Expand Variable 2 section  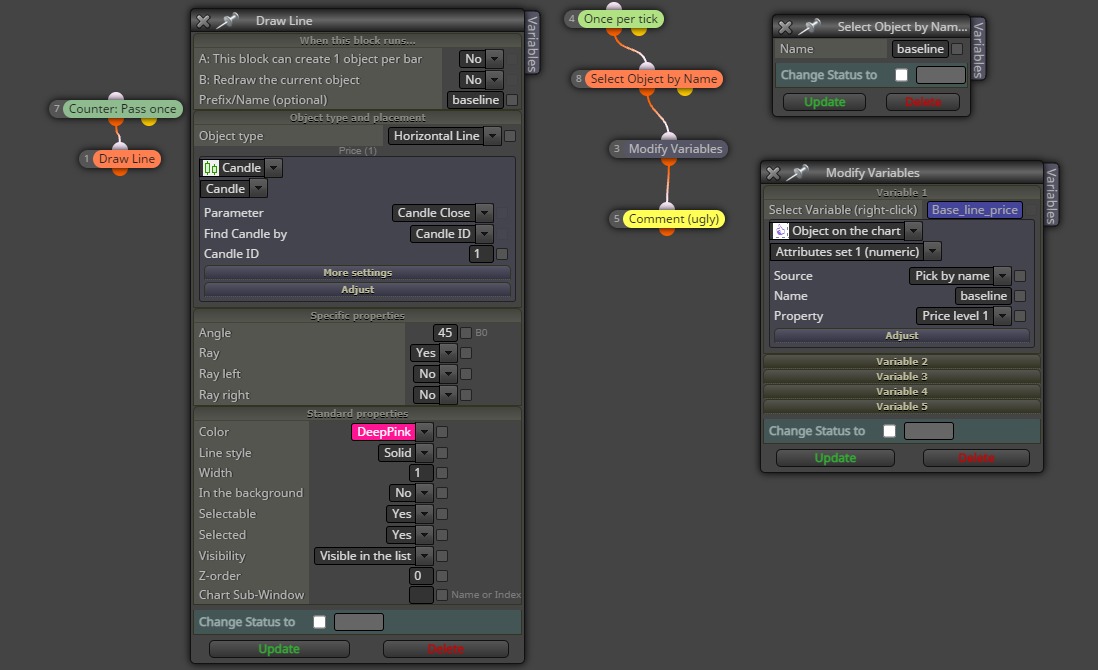tap(901, 361)
